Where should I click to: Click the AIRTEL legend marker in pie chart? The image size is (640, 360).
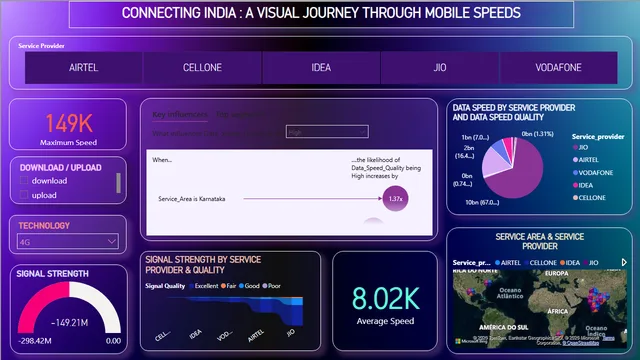576,160
